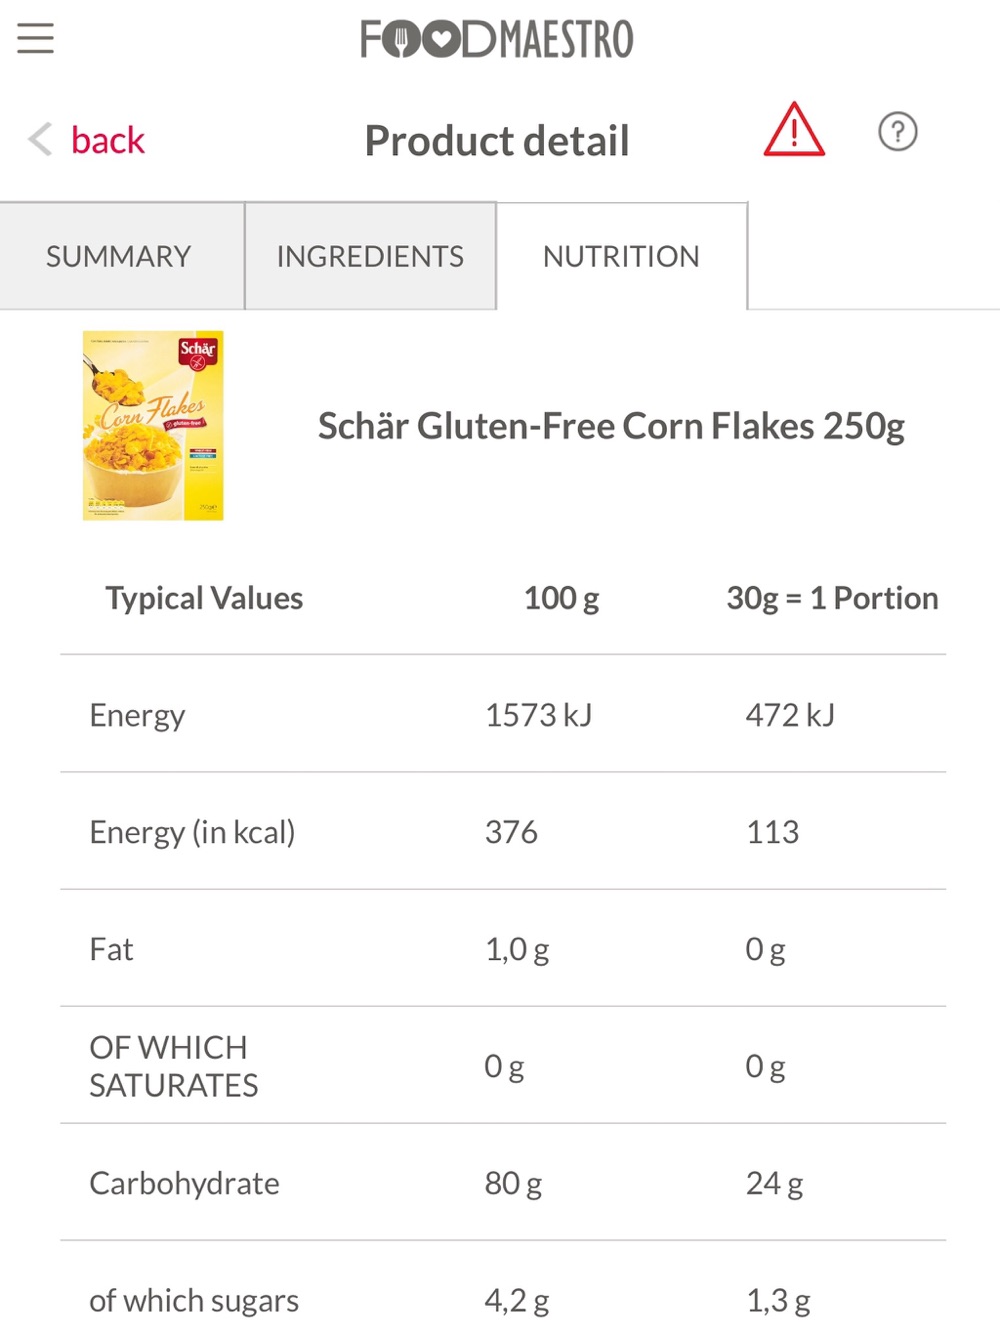The width and height of the screenshot is (1000, 1334).
Task: Tap the Energy row label
Action: tap(137, 716)
